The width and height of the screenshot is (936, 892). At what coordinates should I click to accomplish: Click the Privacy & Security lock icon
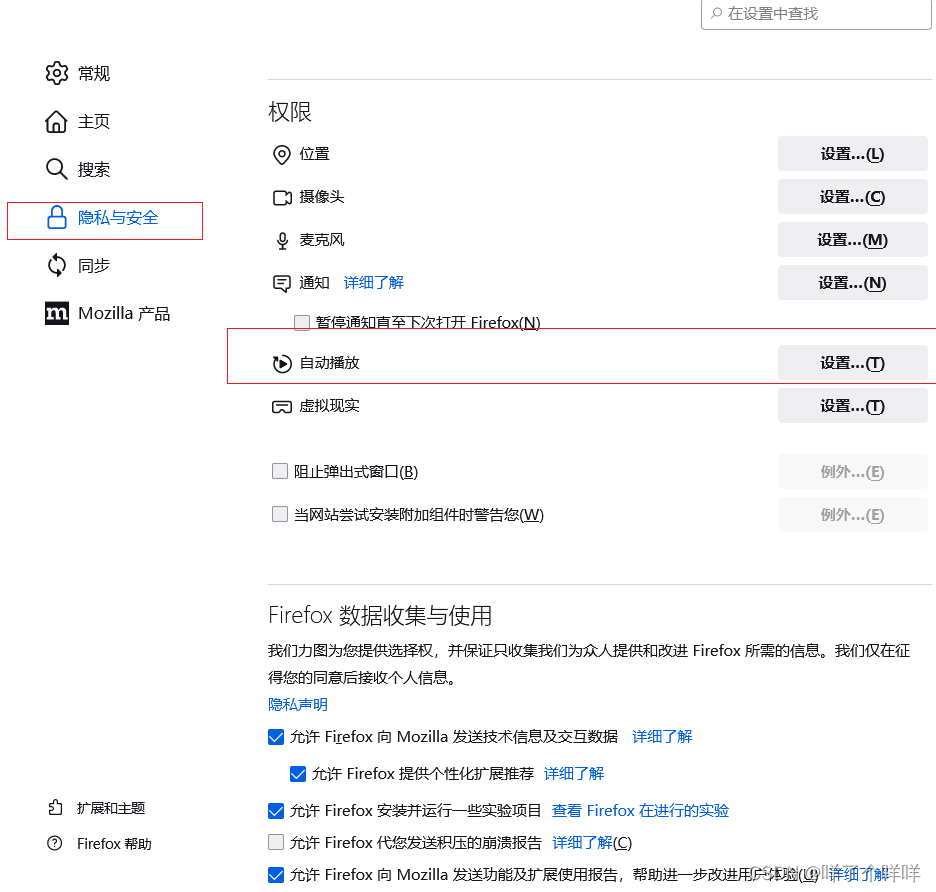click(x=57, y=217)
